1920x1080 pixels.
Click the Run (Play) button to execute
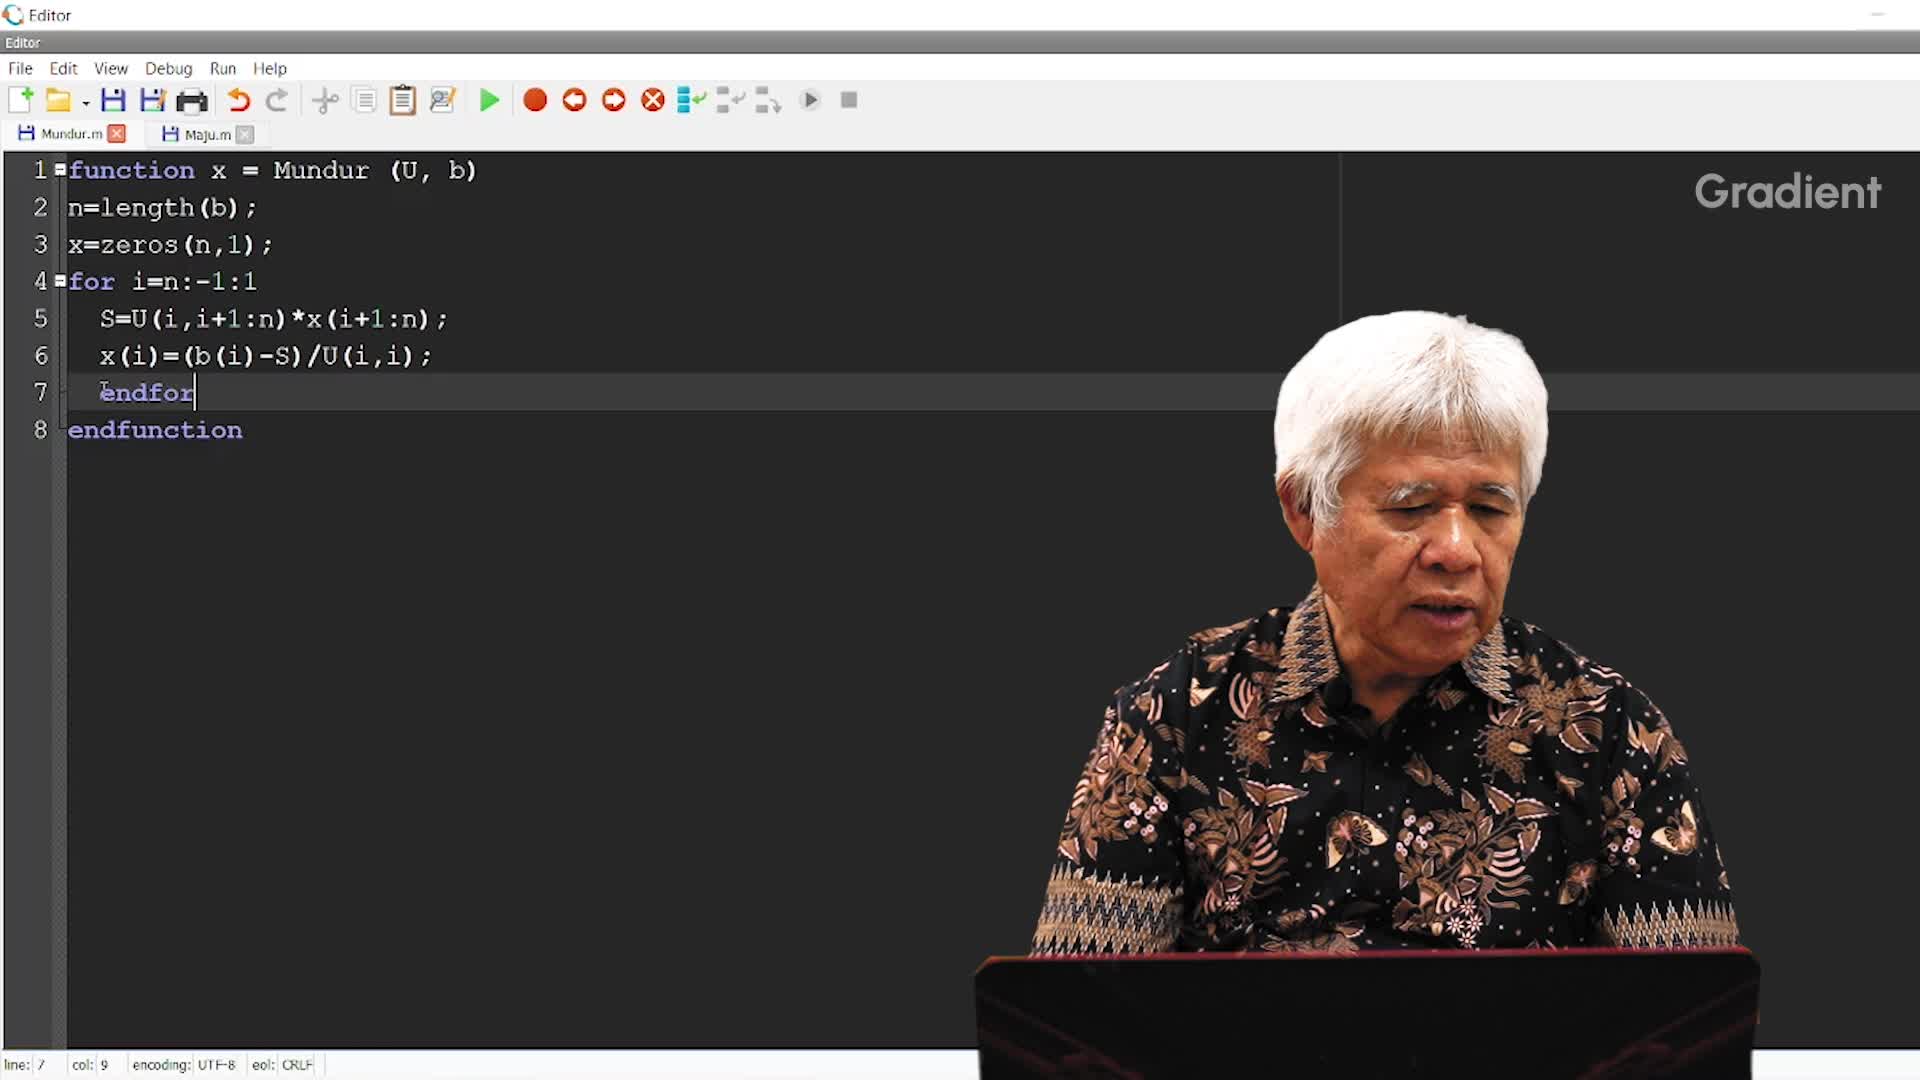(x=487, y=99)
